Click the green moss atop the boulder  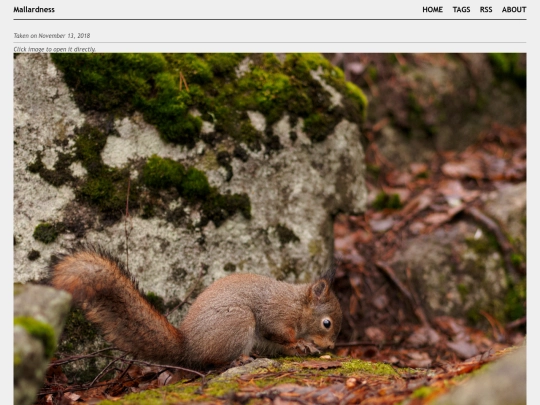tap(207, 93)
